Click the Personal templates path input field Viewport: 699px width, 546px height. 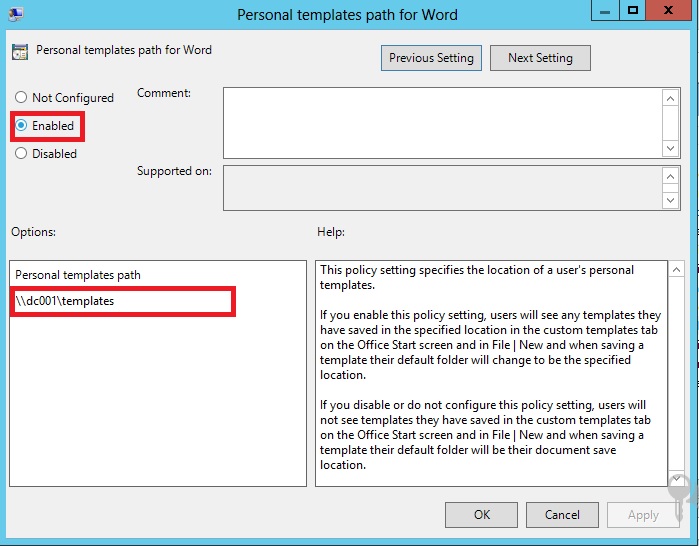click(x=123, y=301)
